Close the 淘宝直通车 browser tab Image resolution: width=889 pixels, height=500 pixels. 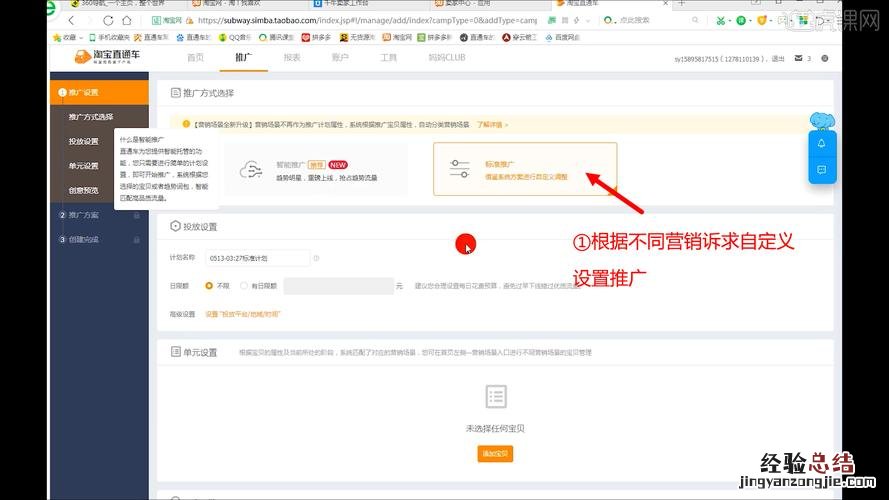666,3
